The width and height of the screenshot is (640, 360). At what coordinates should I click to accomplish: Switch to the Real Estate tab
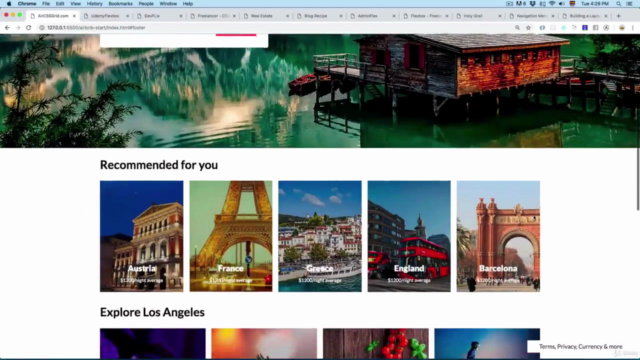(x=265, y=16)
